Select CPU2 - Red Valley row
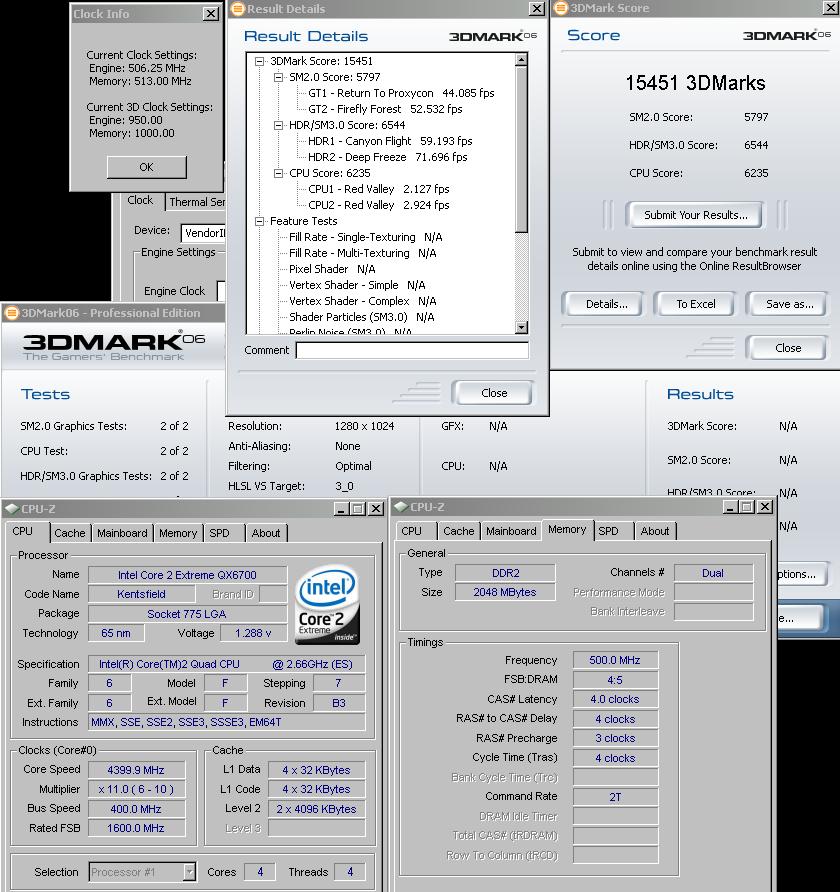This screenshot has width=840, height=892. tap(379, 205)
